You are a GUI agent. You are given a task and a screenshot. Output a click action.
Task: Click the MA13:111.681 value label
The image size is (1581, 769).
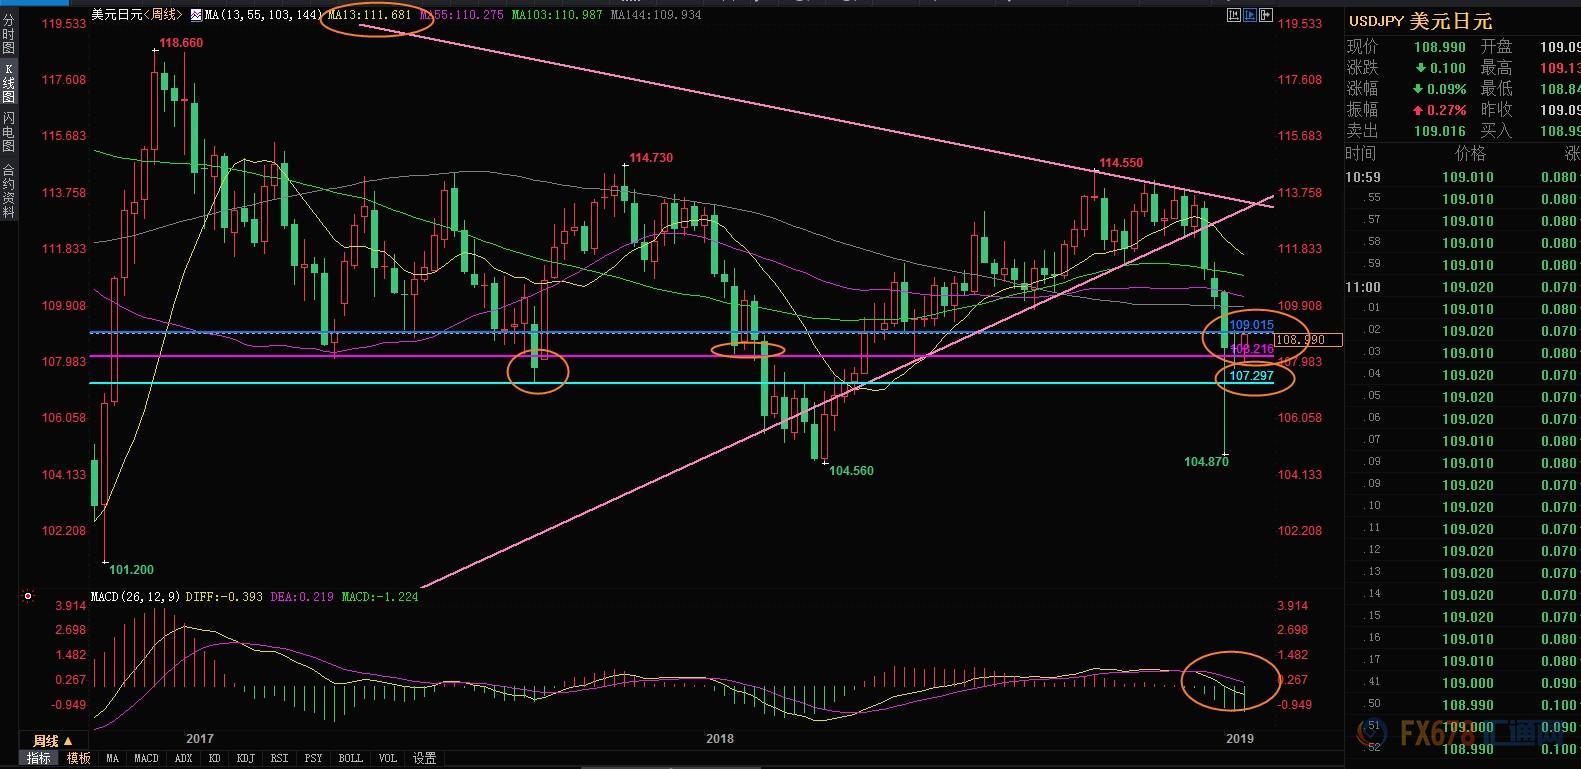(370, 15)
